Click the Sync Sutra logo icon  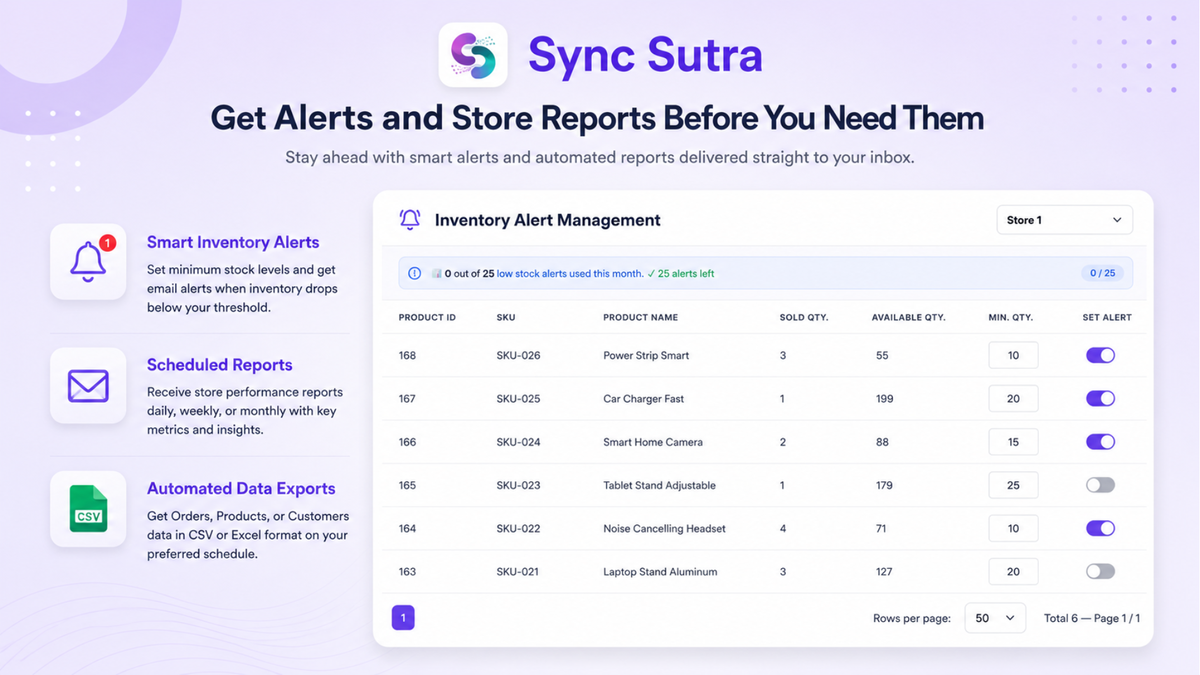(x=473, y=55)
